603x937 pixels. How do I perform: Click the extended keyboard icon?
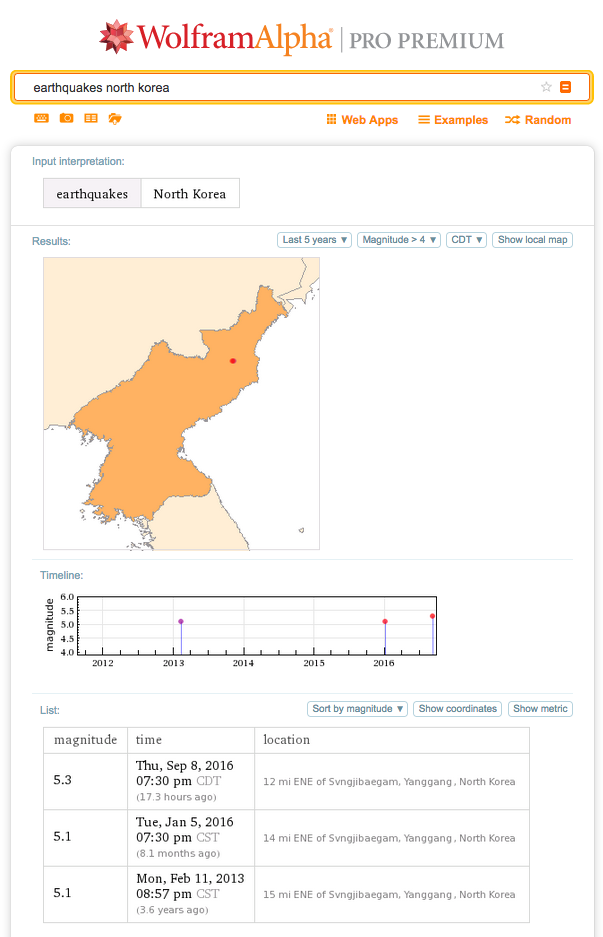pos(41,119)
